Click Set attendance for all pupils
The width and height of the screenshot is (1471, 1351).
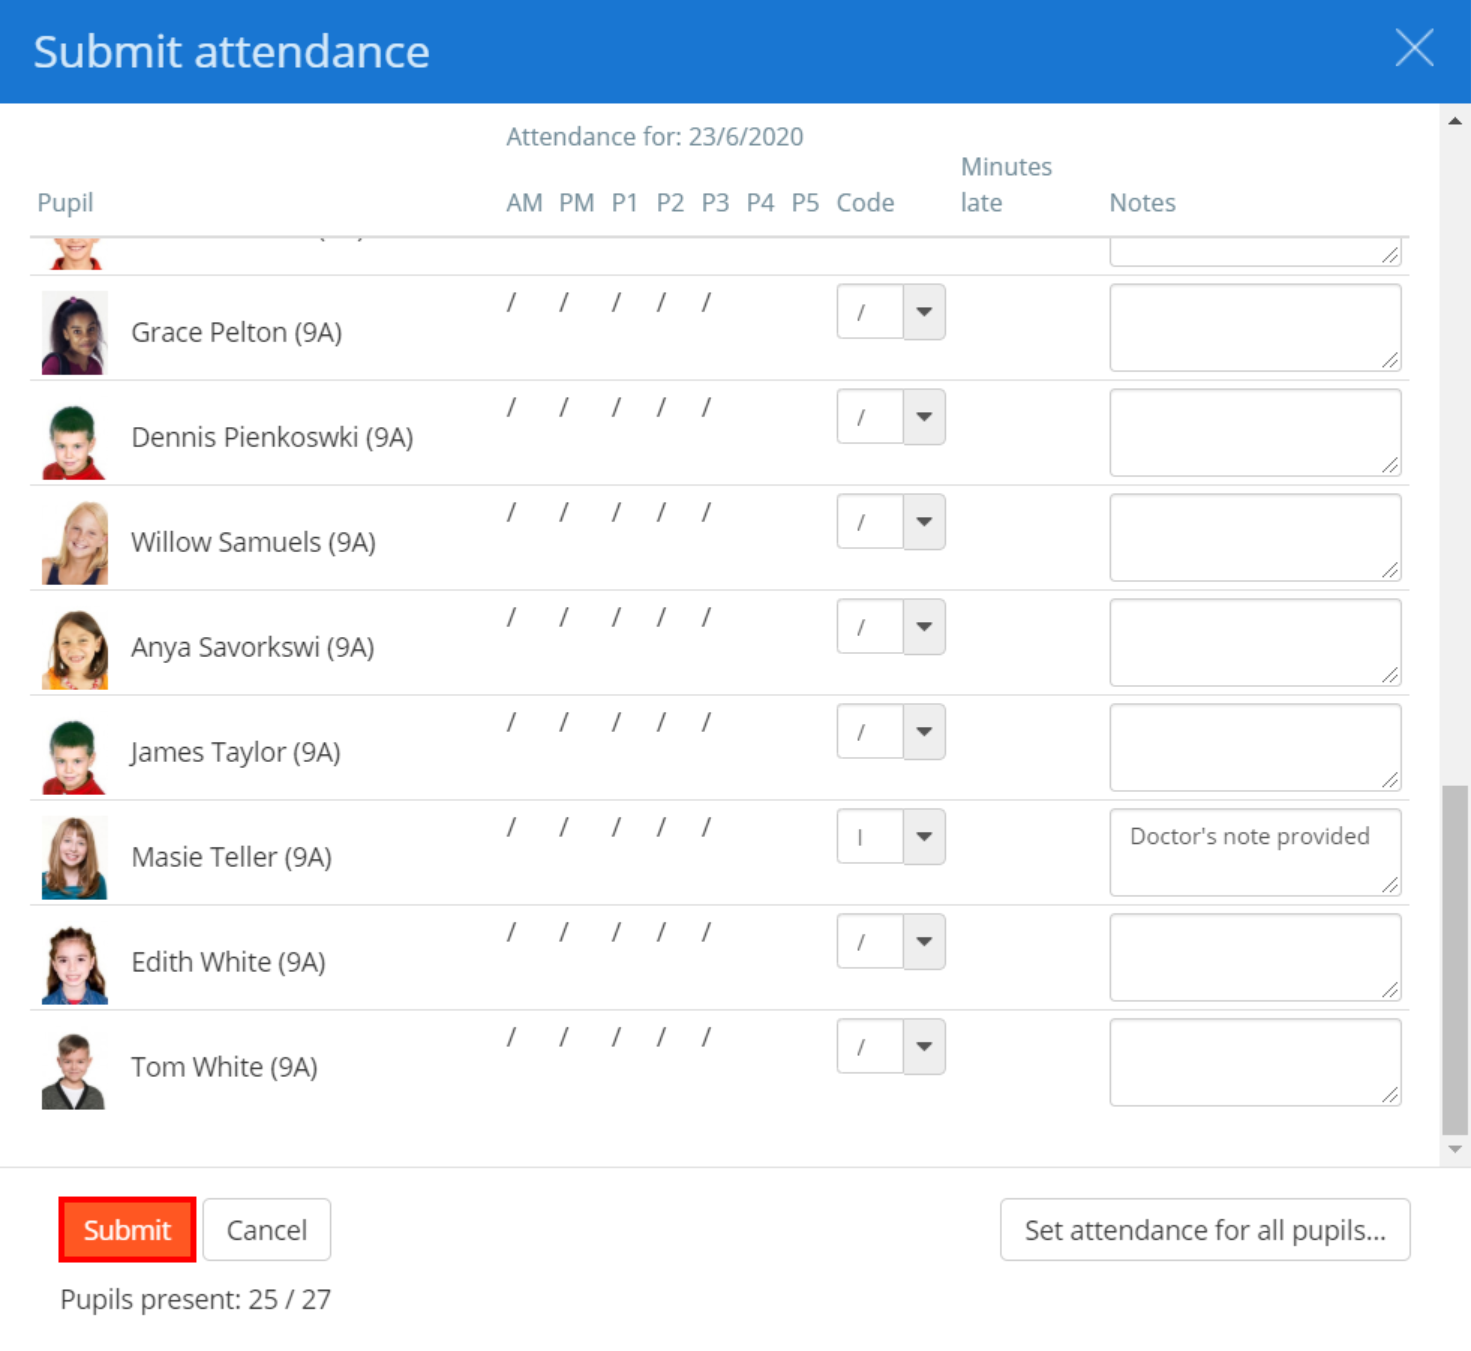pos(1204,1229)
